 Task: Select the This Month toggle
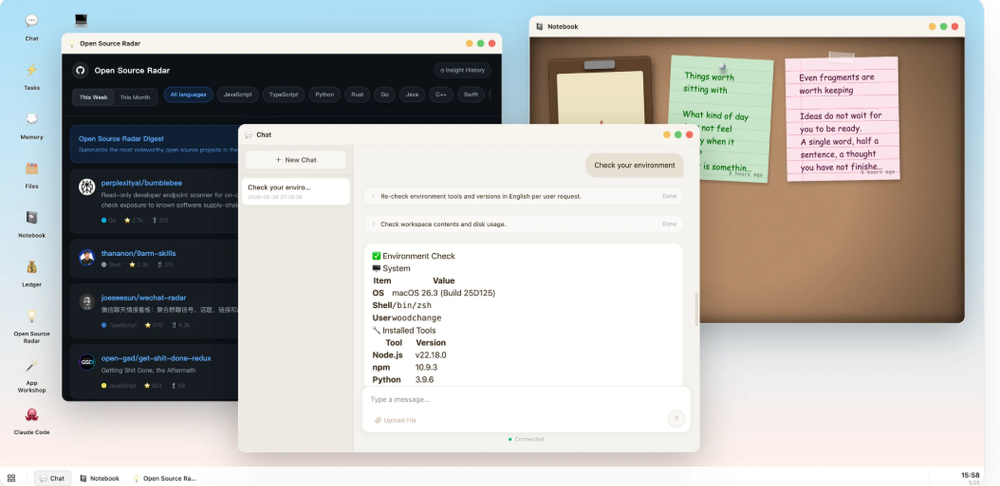click(x=135, y=98)
